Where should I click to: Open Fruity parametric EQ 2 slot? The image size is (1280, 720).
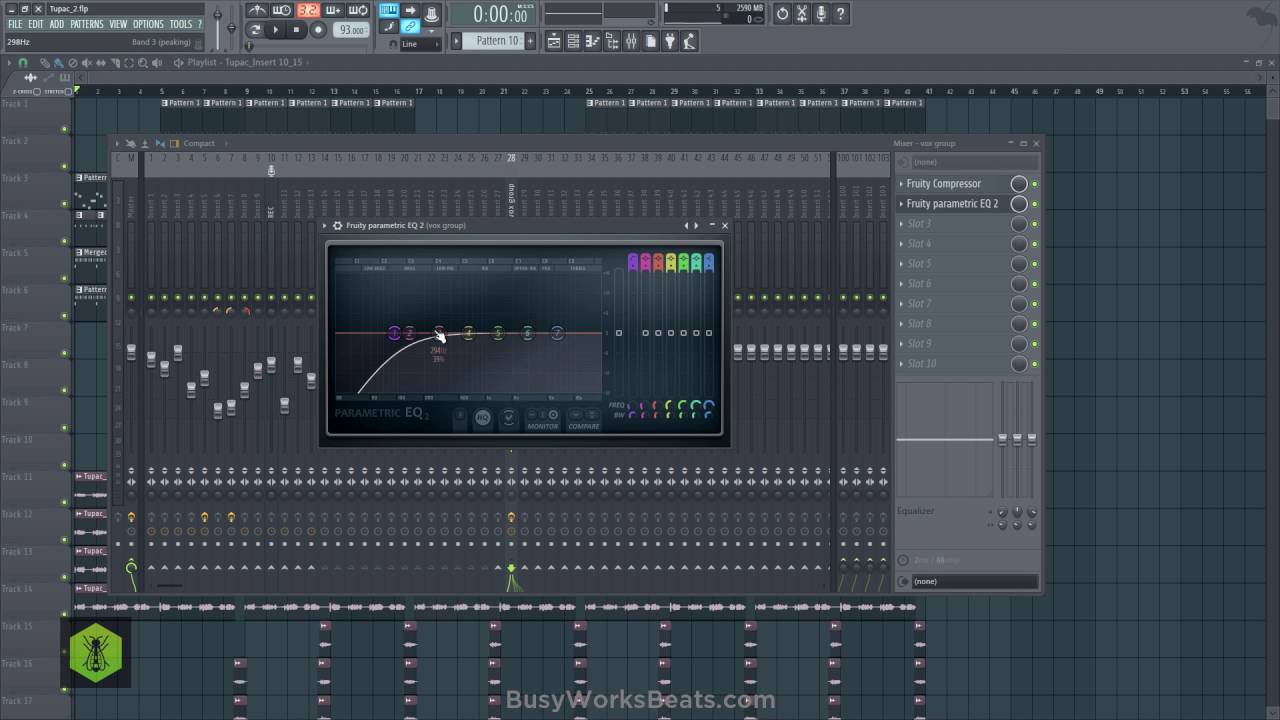click(952, 204)
